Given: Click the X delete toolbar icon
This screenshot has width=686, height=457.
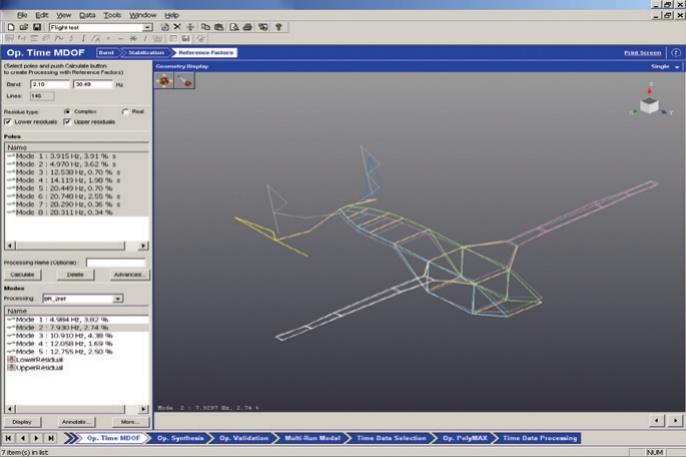Looking at the screenshot, I should pyautogui.click(x=177, y=27).
